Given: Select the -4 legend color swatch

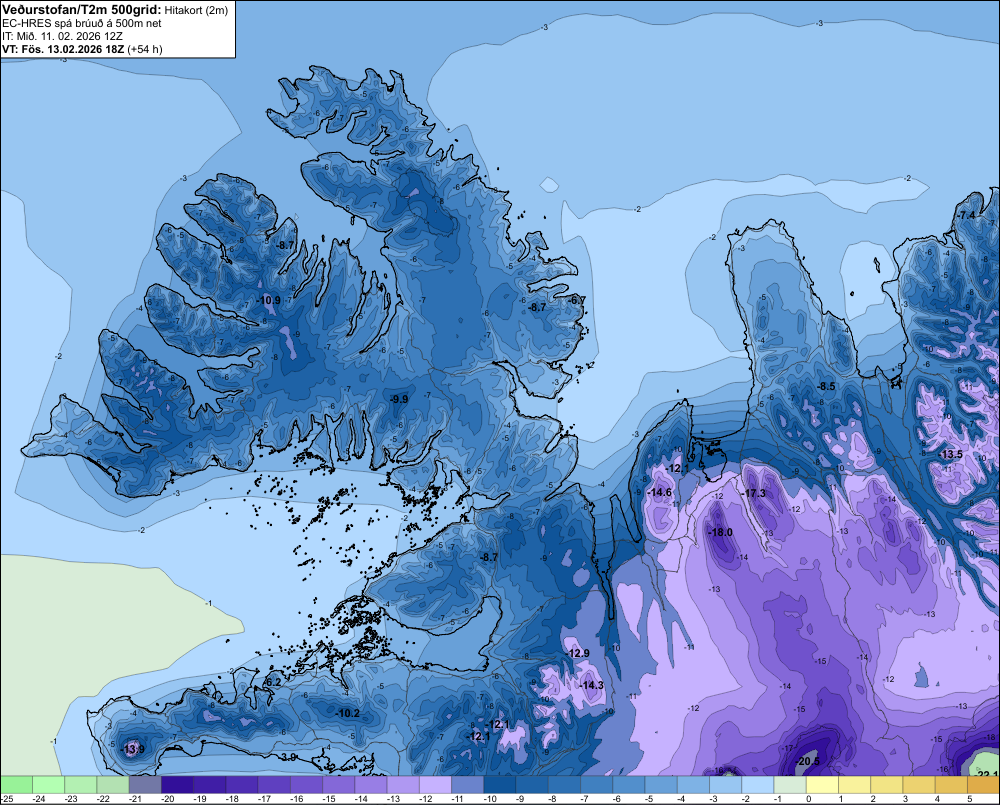Looking at the screenshot, I should point(693,785).
